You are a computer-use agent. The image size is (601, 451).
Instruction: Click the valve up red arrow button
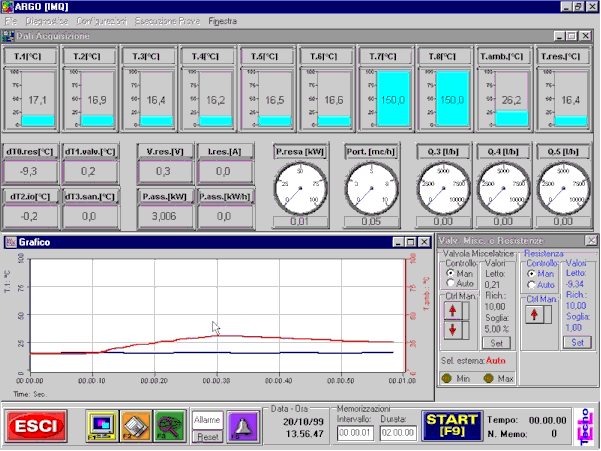click(453, 310)
